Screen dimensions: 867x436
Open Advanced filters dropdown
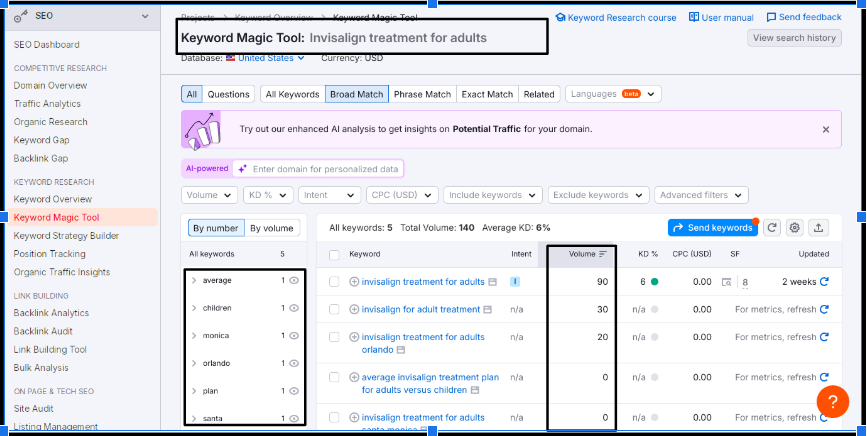click(x=701, y=195)
